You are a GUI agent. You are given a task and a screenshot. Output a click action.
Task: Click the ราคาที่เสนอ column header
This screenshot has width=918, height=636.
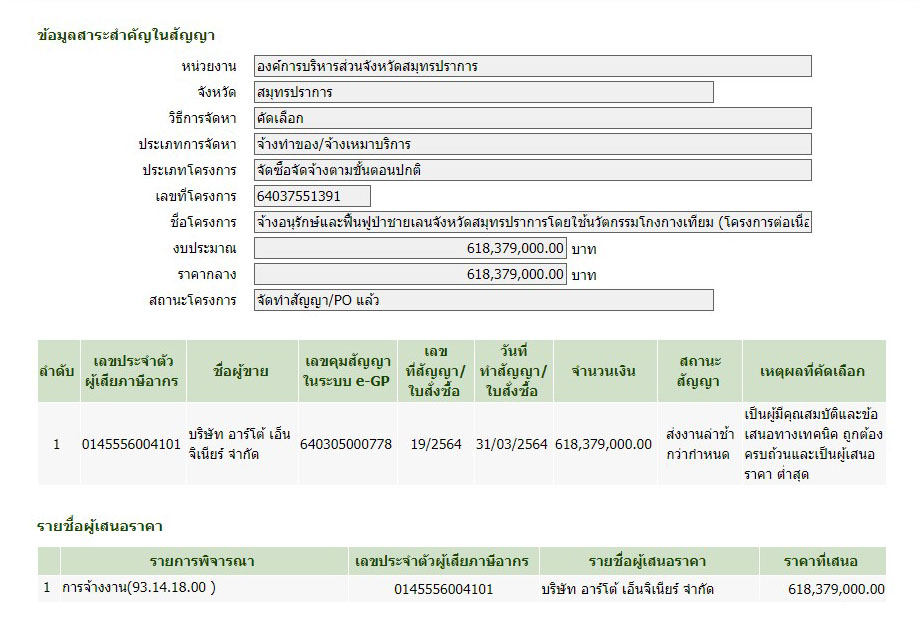click(821, 561)
